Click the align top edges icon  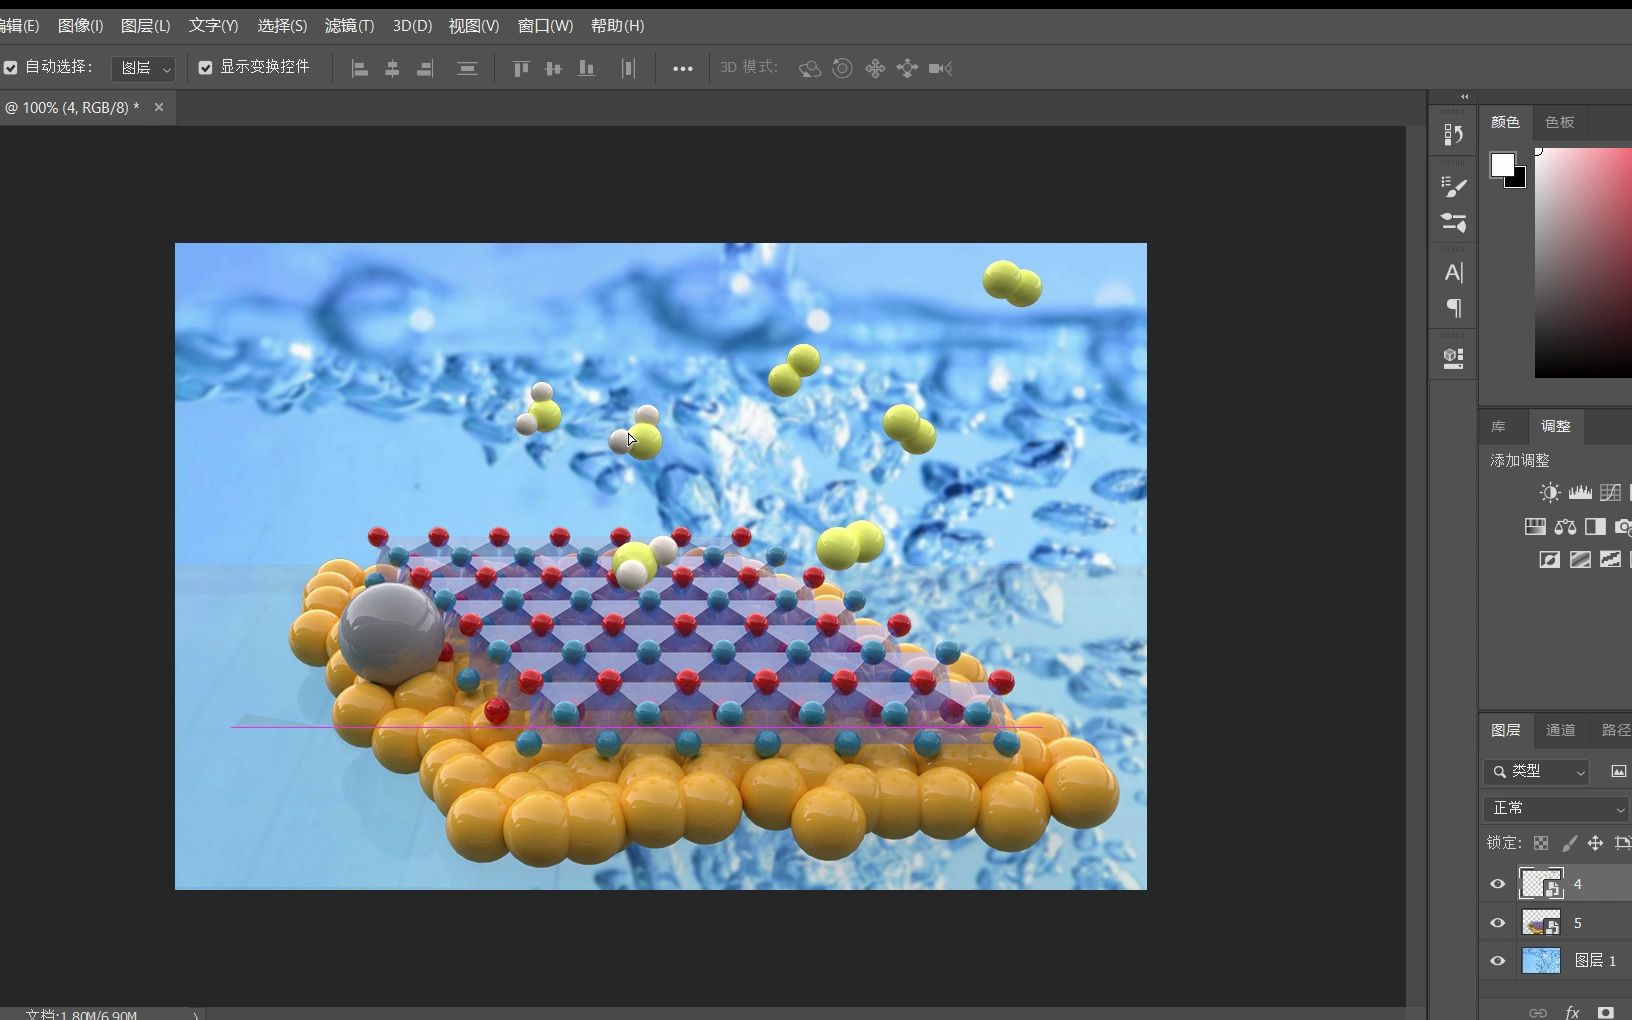point(521,69)
